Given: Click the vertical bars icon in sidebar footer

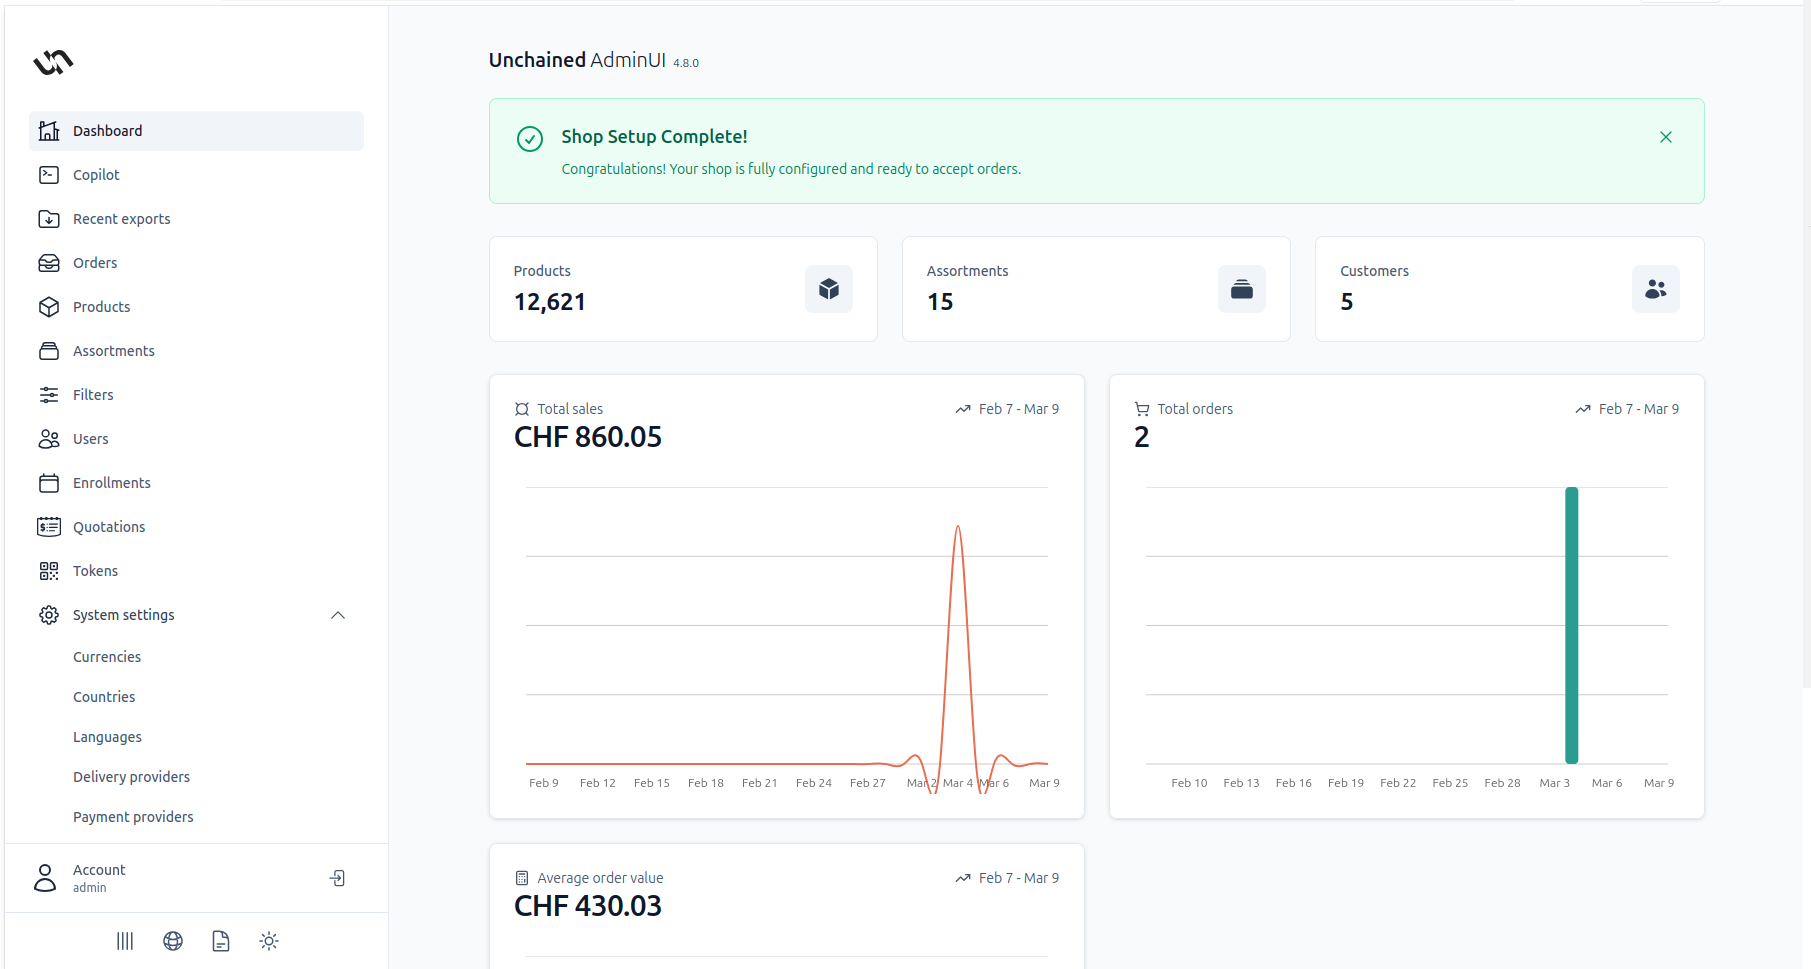Looking at the screenshot, I should pyautogui.click(x=125, y=941).
